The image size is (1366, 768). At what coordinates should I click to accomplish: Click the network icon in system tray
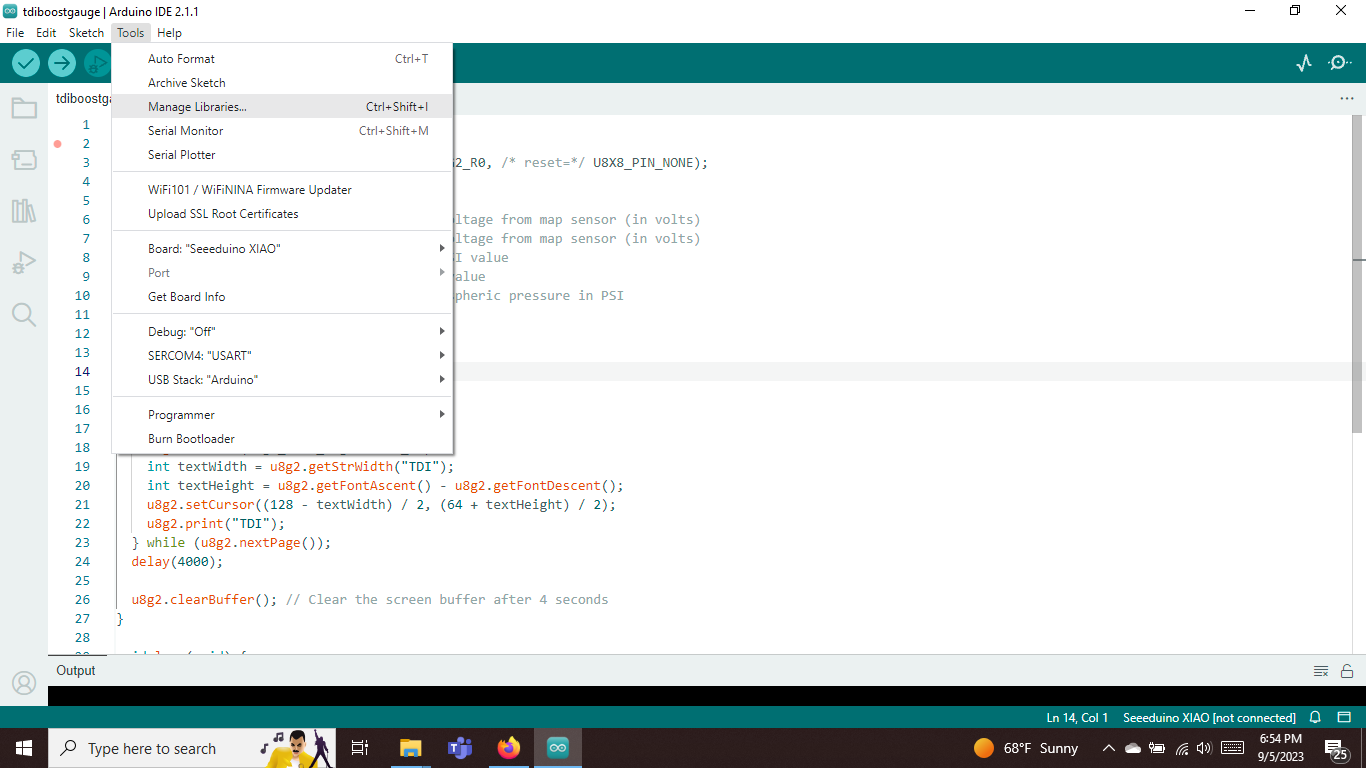(1182, 748)
